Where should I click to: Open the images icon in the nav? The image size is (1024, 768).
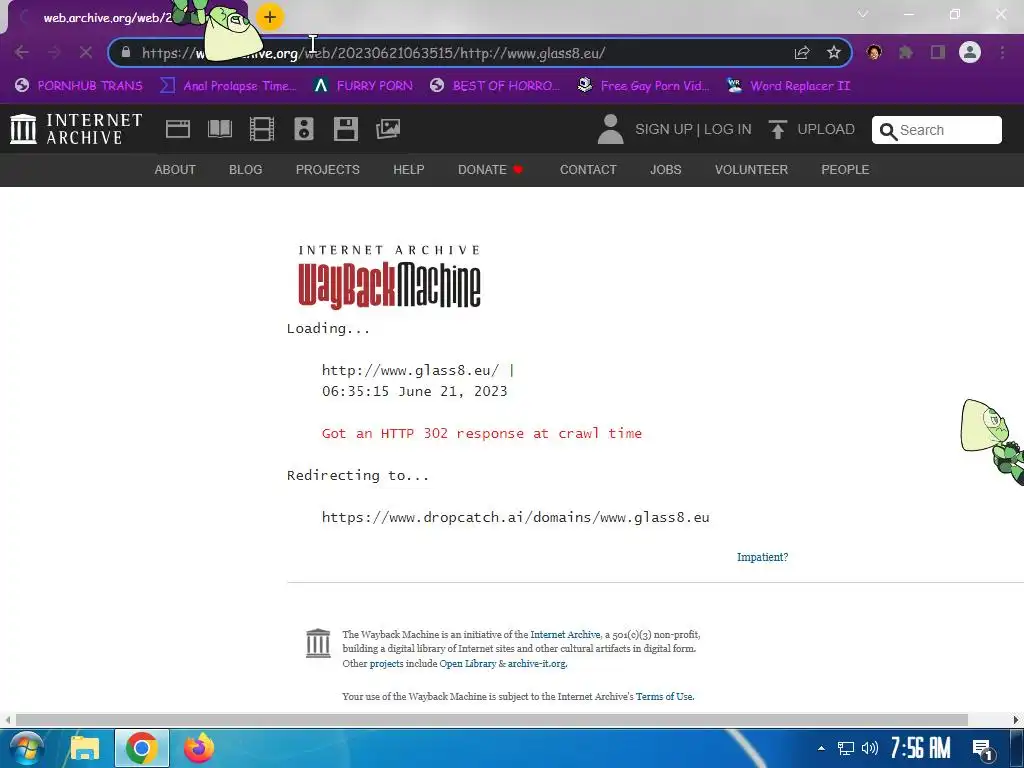(388, 129)
